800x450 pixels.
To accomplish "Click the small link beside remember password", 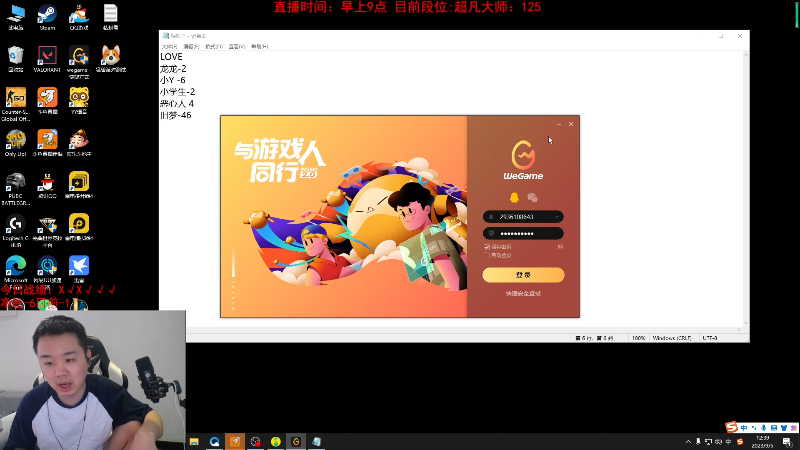I will coord(560,247).
